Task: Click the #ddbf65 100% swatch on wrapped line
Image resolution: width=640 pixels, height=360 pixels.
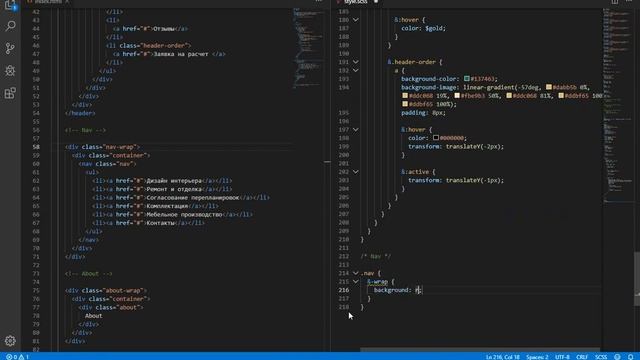Action: tap(405, 104)
